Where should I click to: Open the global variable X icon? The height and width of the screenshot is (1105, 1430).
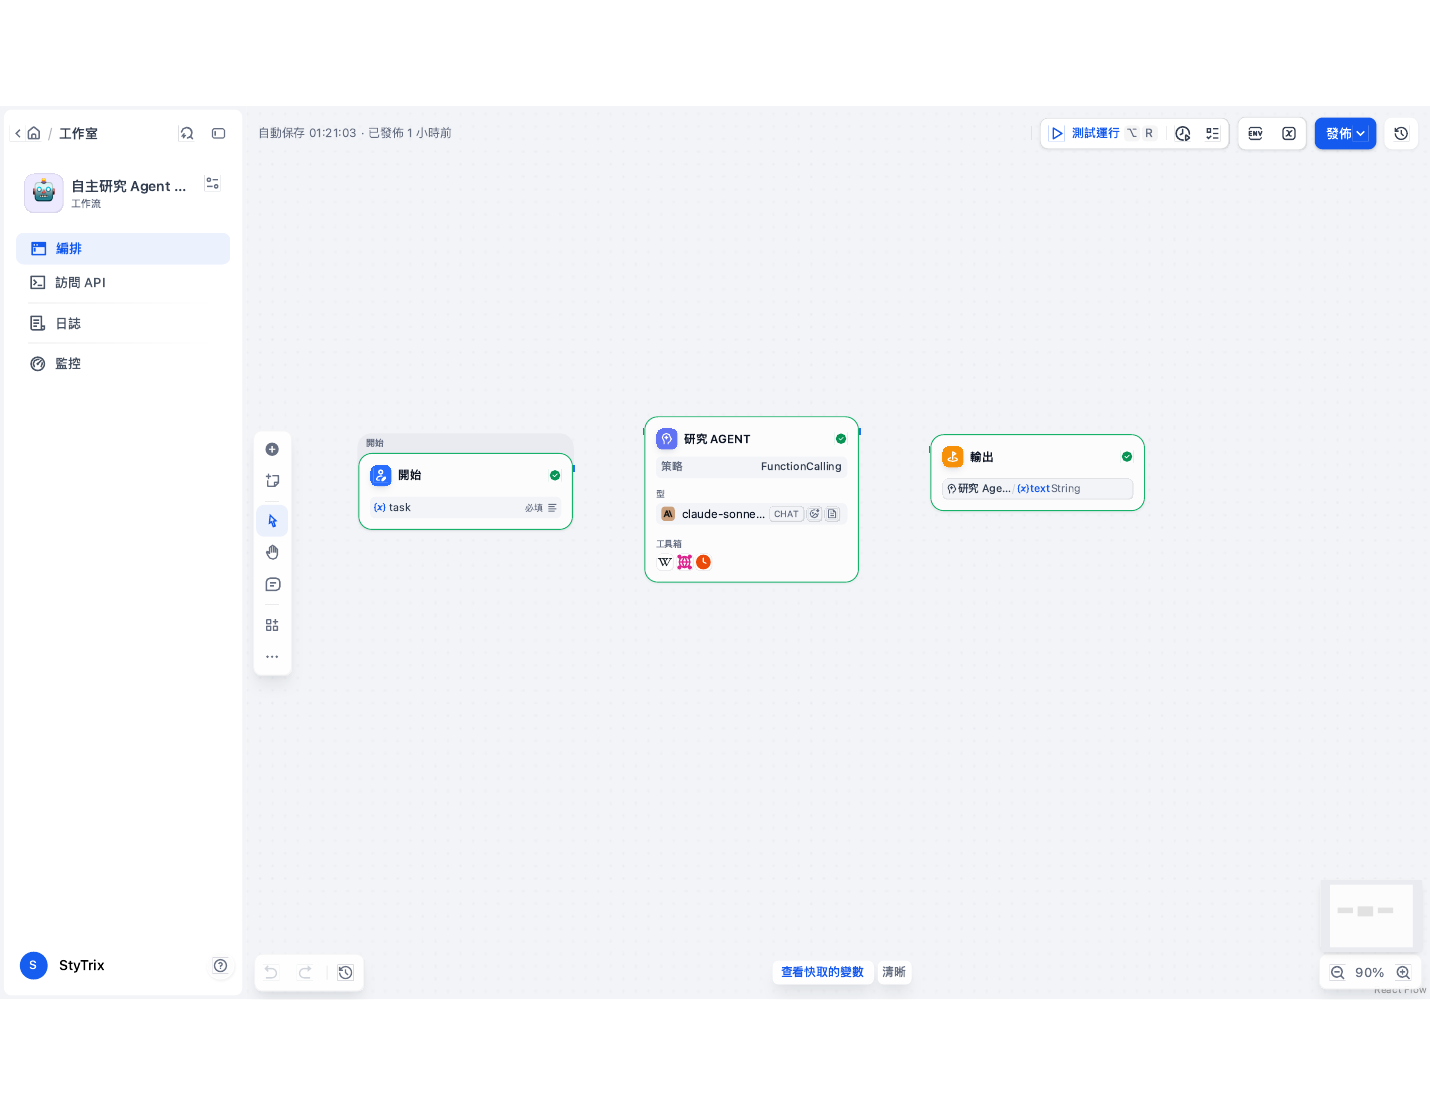[x=1289, y=133]
